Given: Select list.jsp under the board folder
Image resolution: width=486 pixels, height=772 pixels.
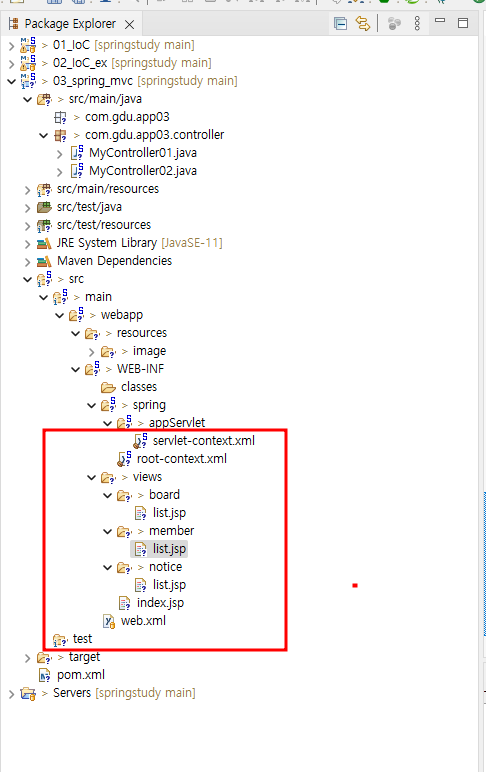Looking at the screenshot, I should click(169, 513).
